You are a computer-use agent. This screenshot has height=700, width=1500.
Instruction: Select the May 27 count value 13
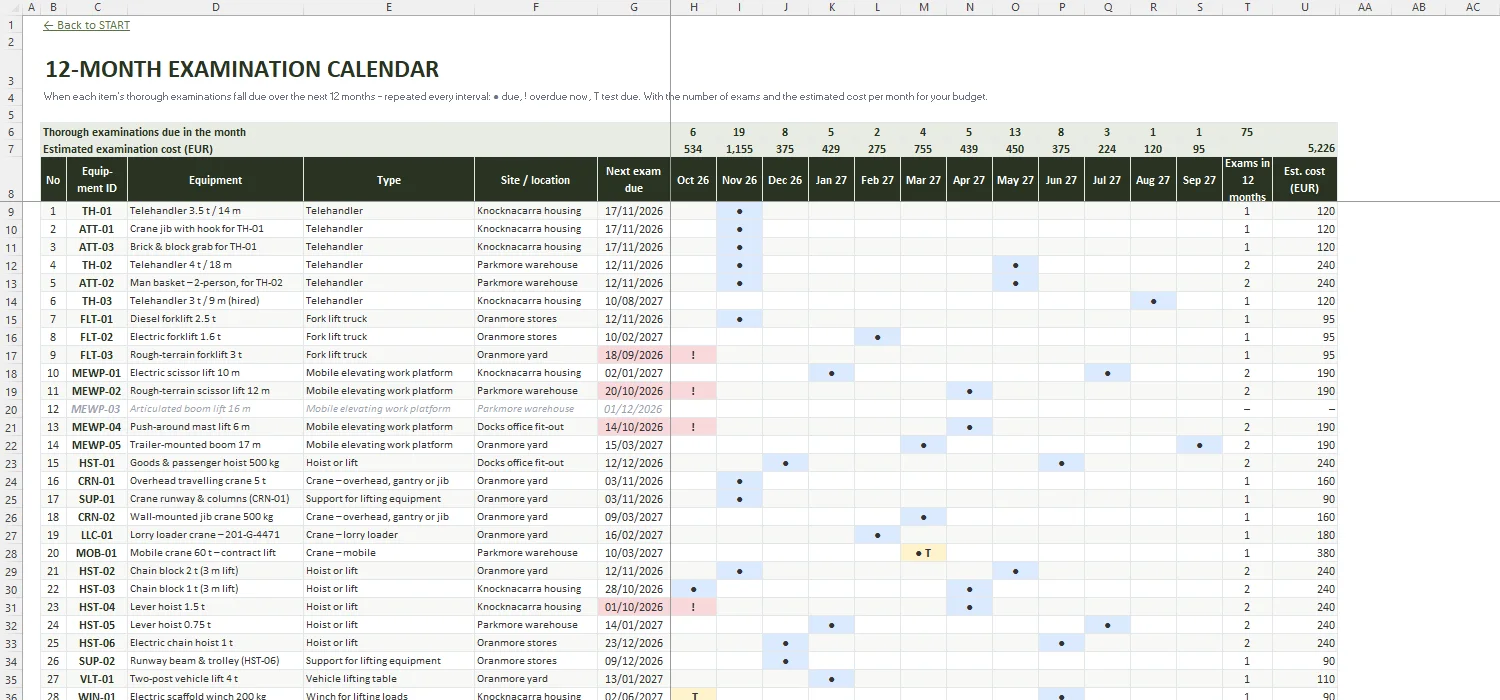tap(1015, 132)
